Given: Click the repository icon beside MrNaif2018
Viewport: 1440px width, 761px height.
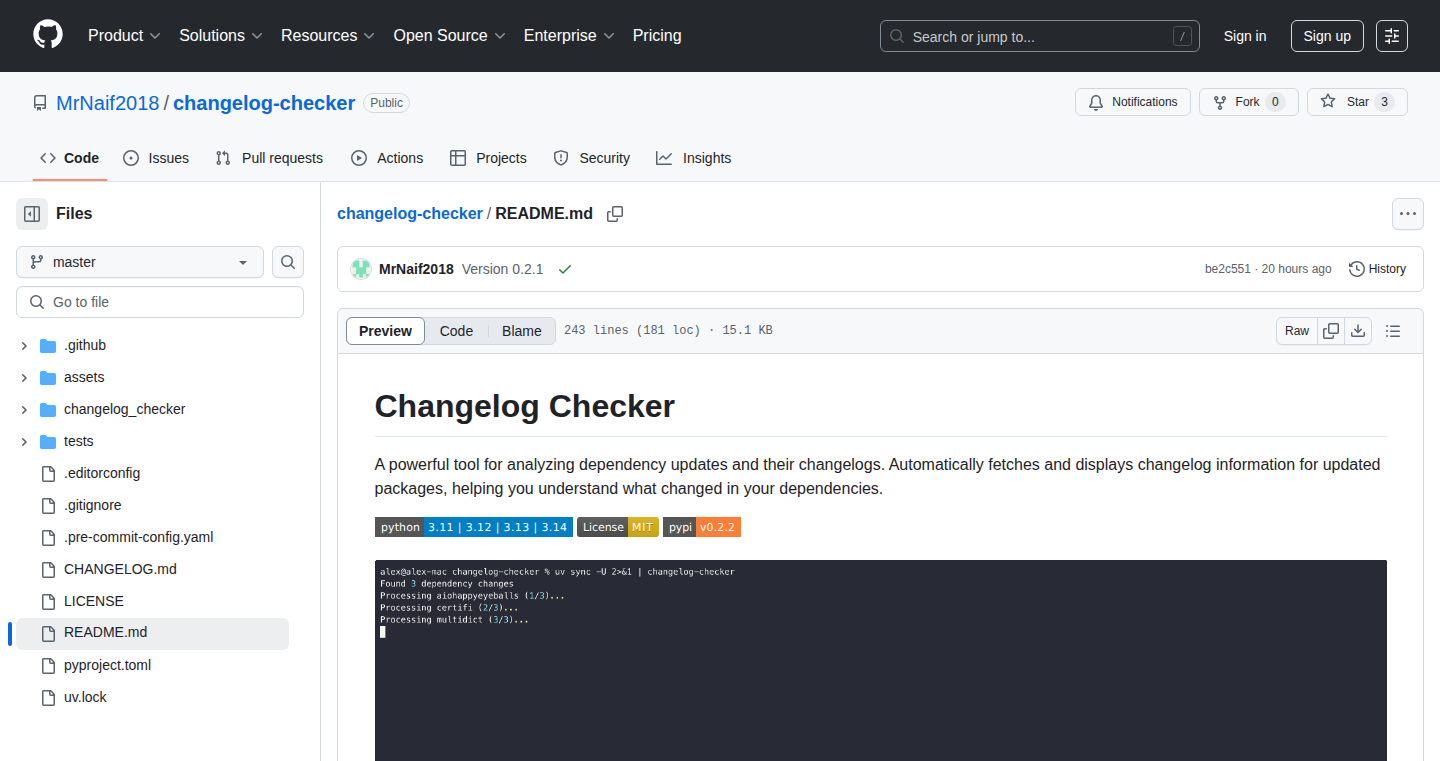Looking at the screenshot, I should (40, 103).
